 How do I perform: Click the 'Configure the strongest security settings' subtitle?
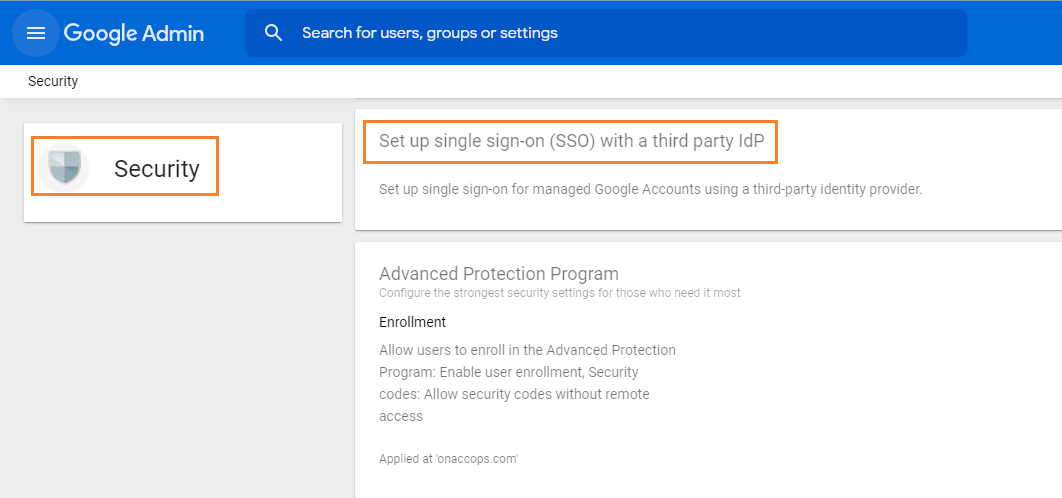click(559, 293)
